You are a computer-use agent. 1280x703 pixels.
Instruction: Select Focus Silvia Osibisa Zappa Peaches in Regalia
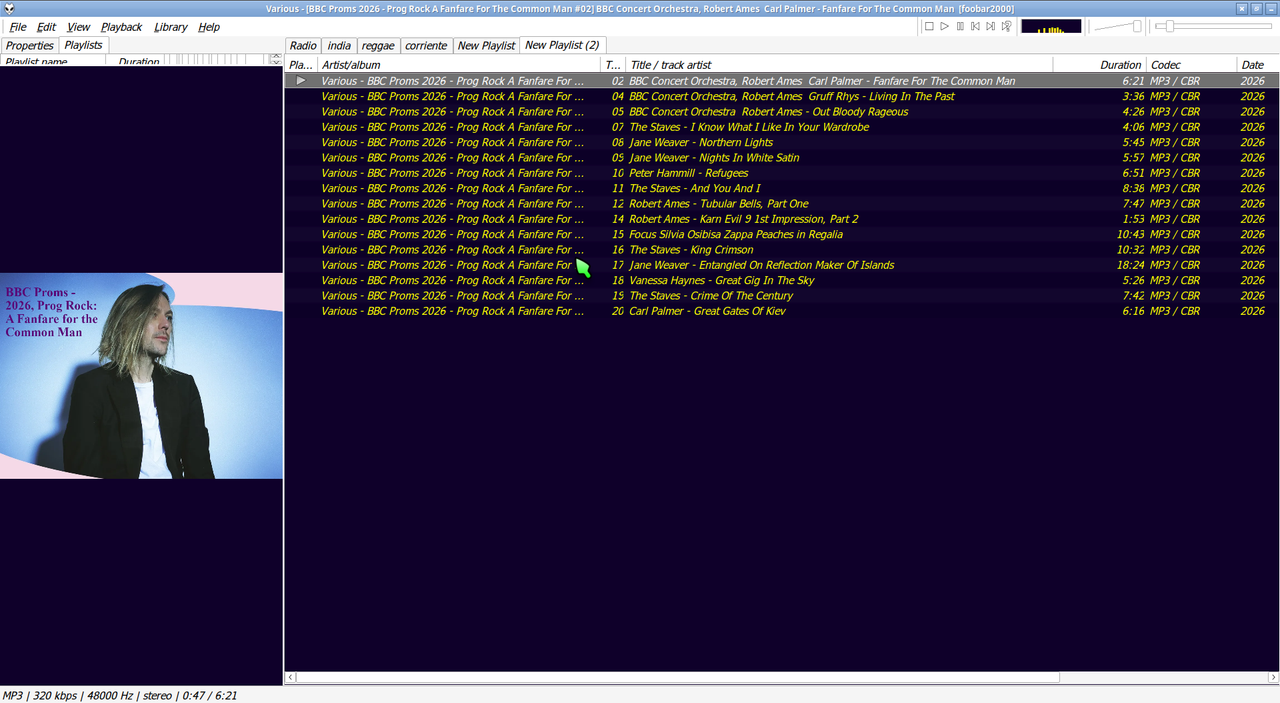(782, 234)
